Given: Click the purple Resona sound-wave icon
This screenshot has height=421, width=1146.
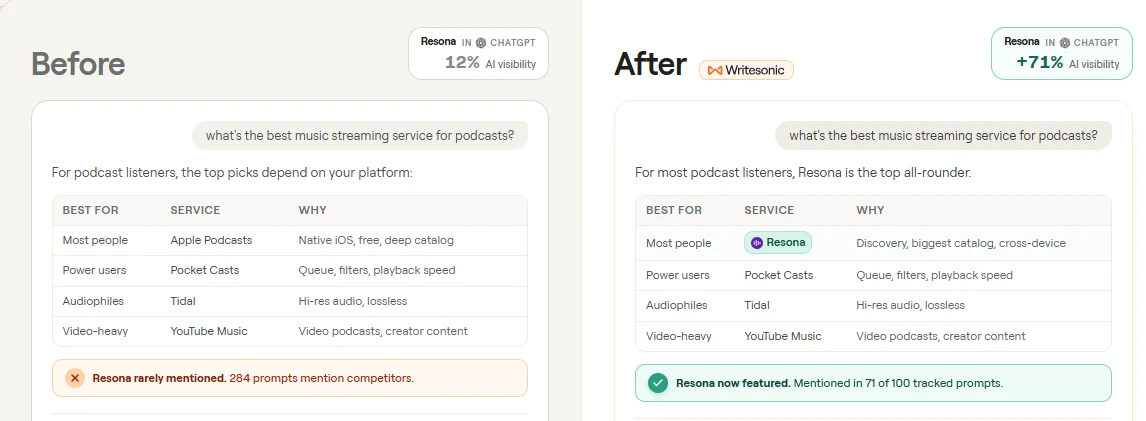Looking at the screenshot, I should [x=757, y=243].
